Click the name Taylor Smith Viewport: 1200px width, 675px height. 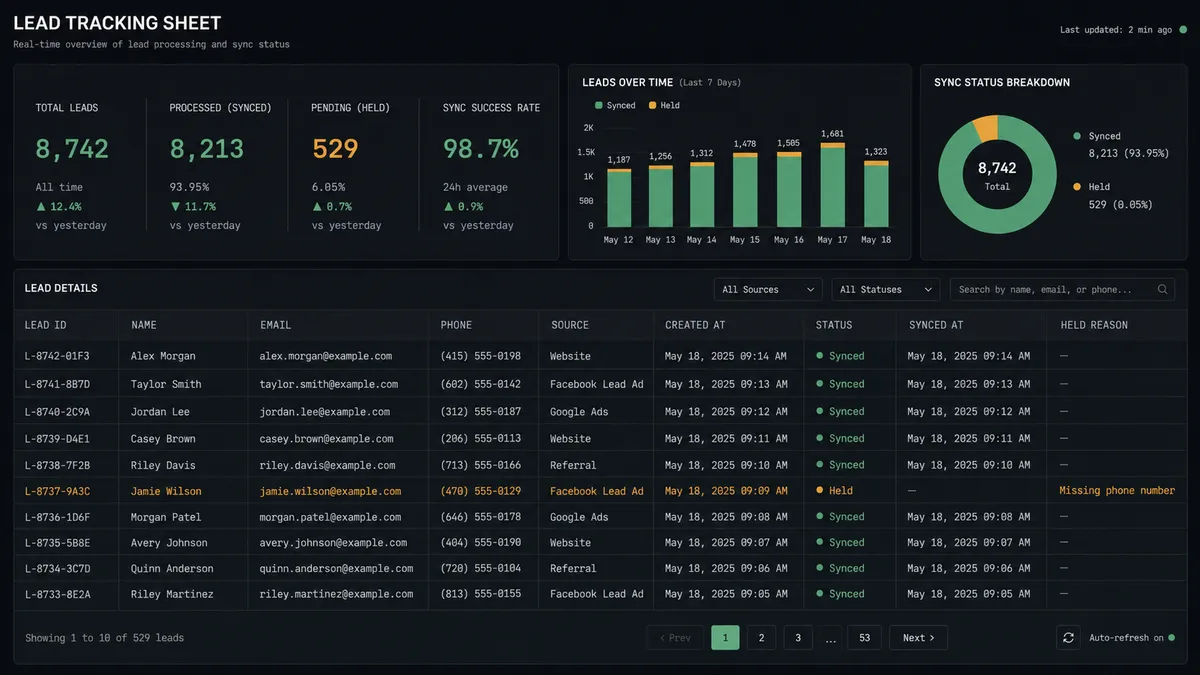click(166, 384)
